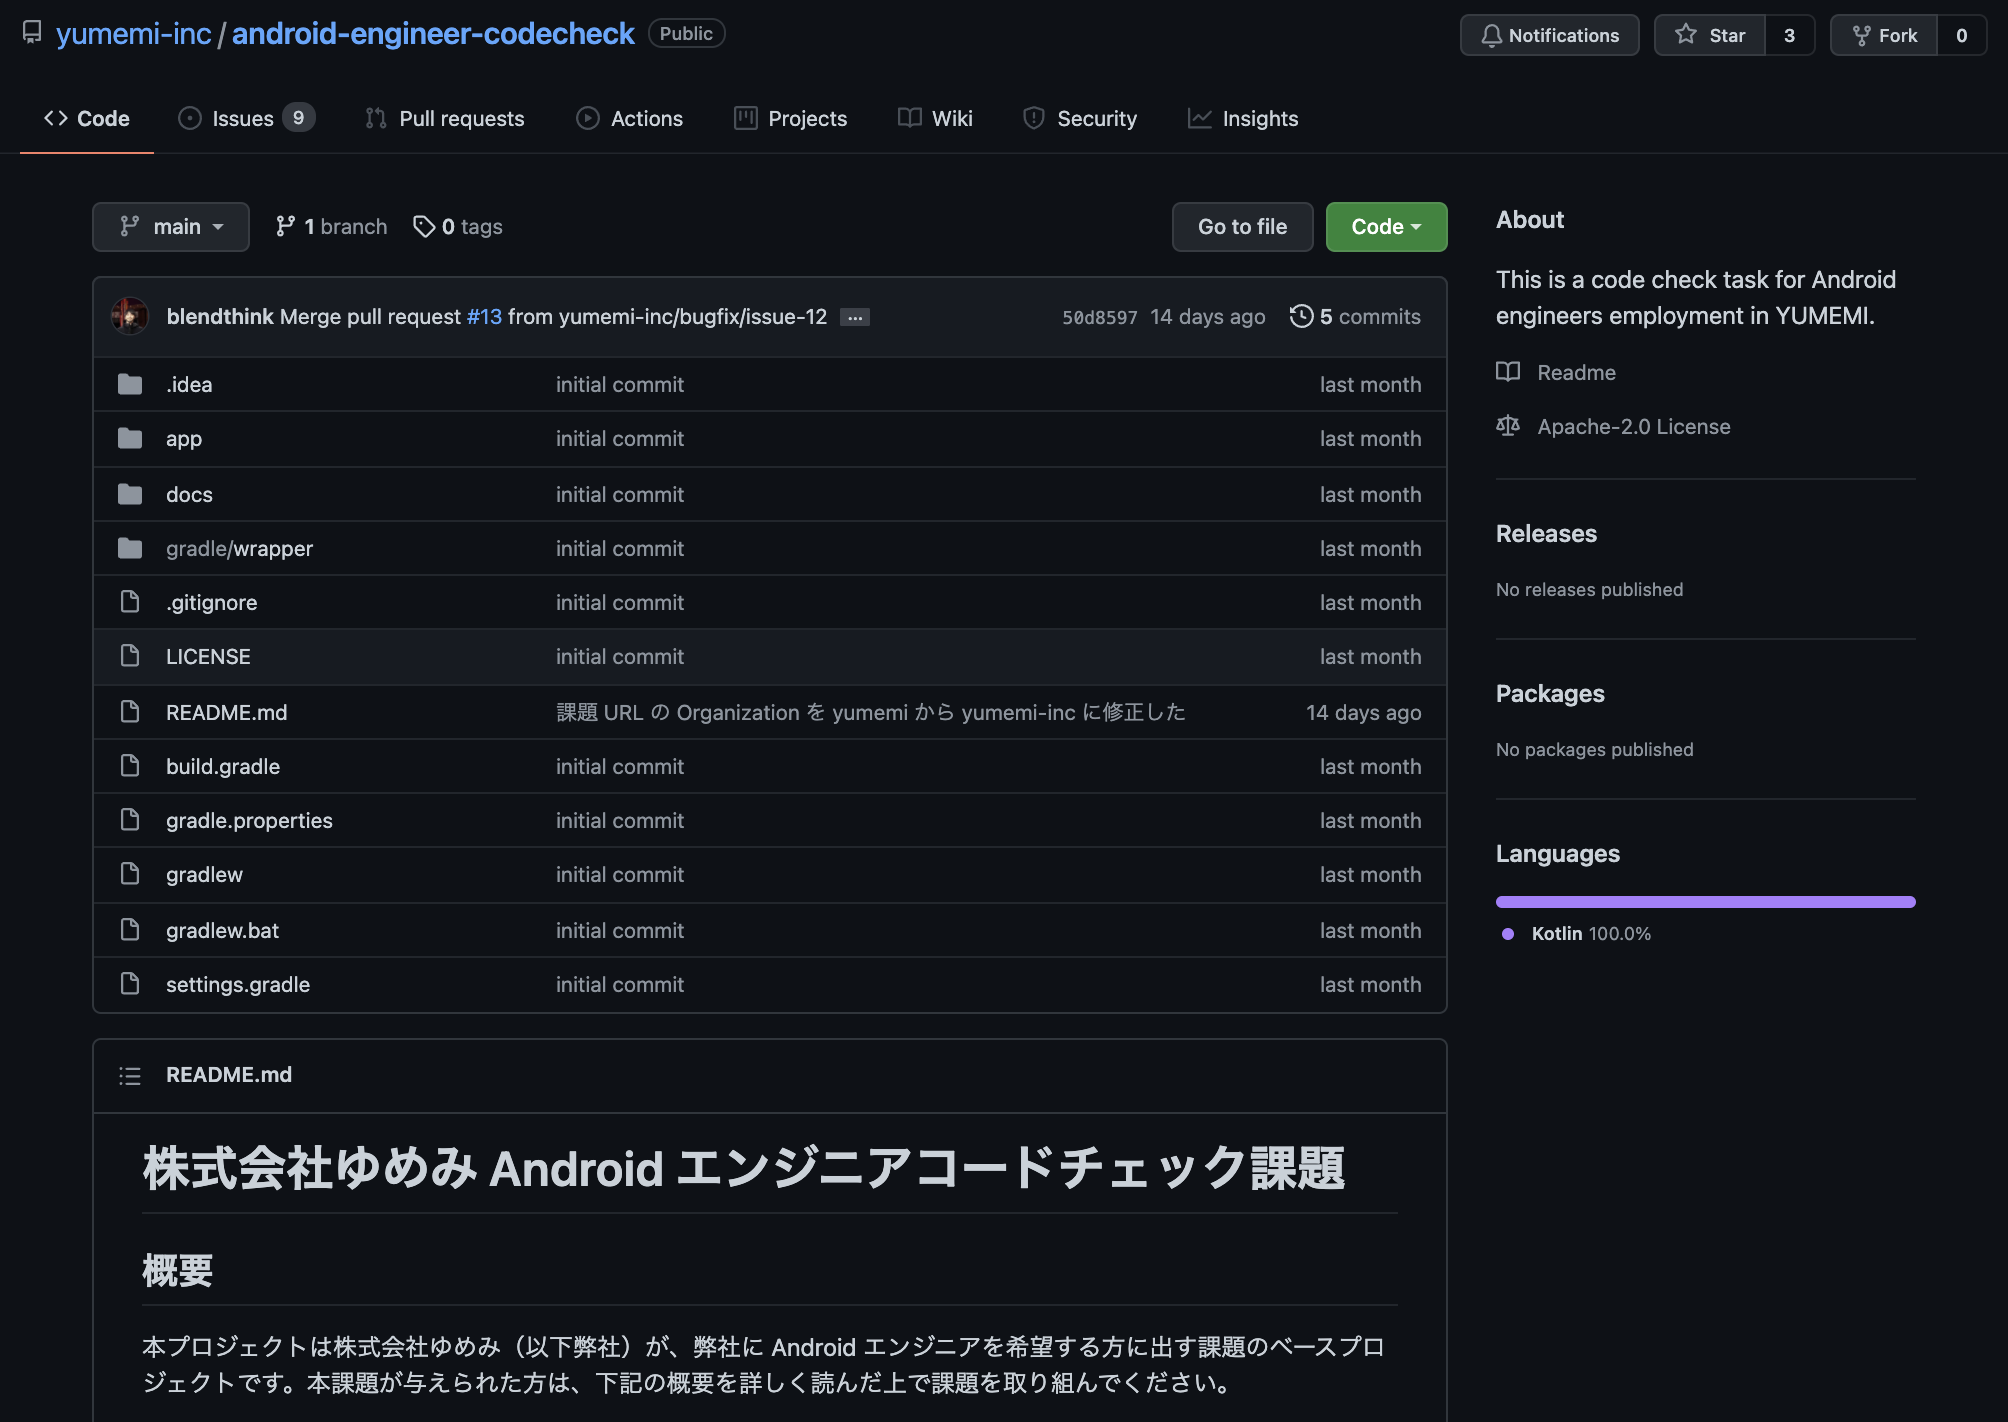This screenshot has height=1422, width=2008.
Task: Click the purple Kotlin language bar
Action: click(x=1706, y=902)
